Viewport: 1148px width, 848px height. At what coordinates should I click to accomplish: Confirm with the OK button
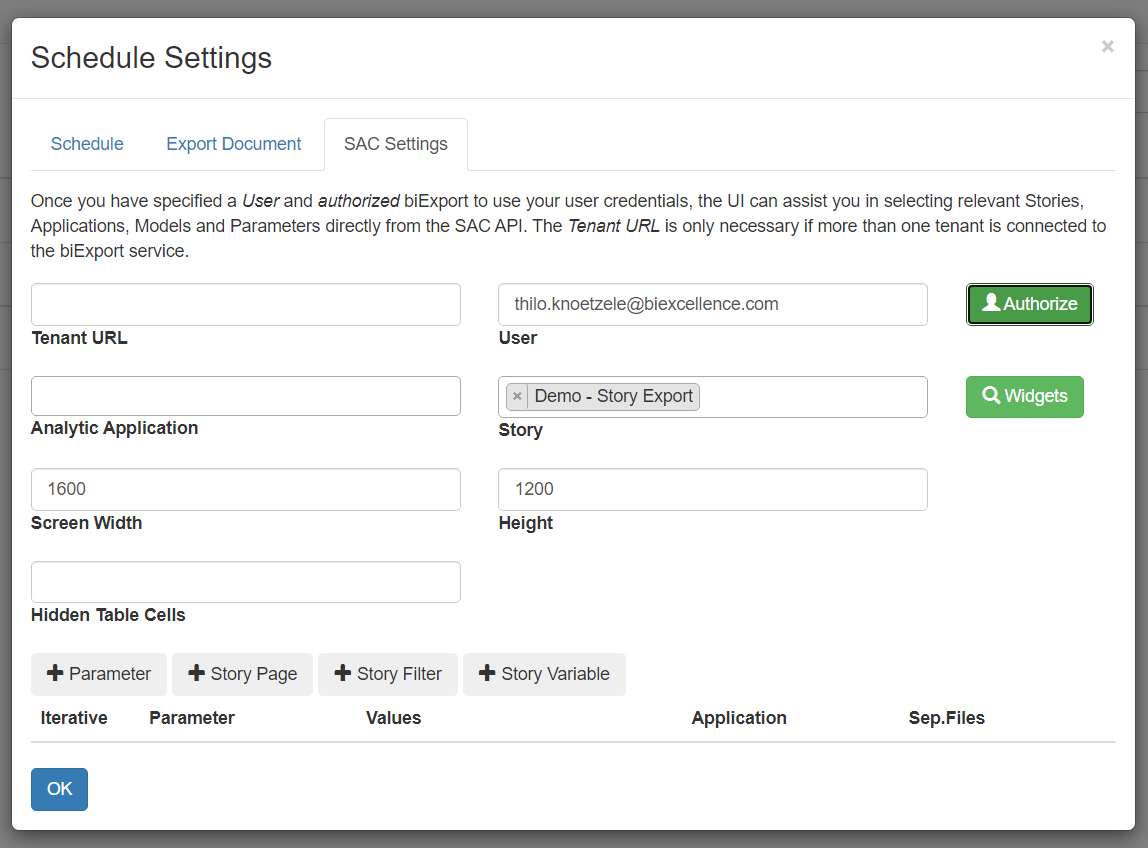click(59, 789)
